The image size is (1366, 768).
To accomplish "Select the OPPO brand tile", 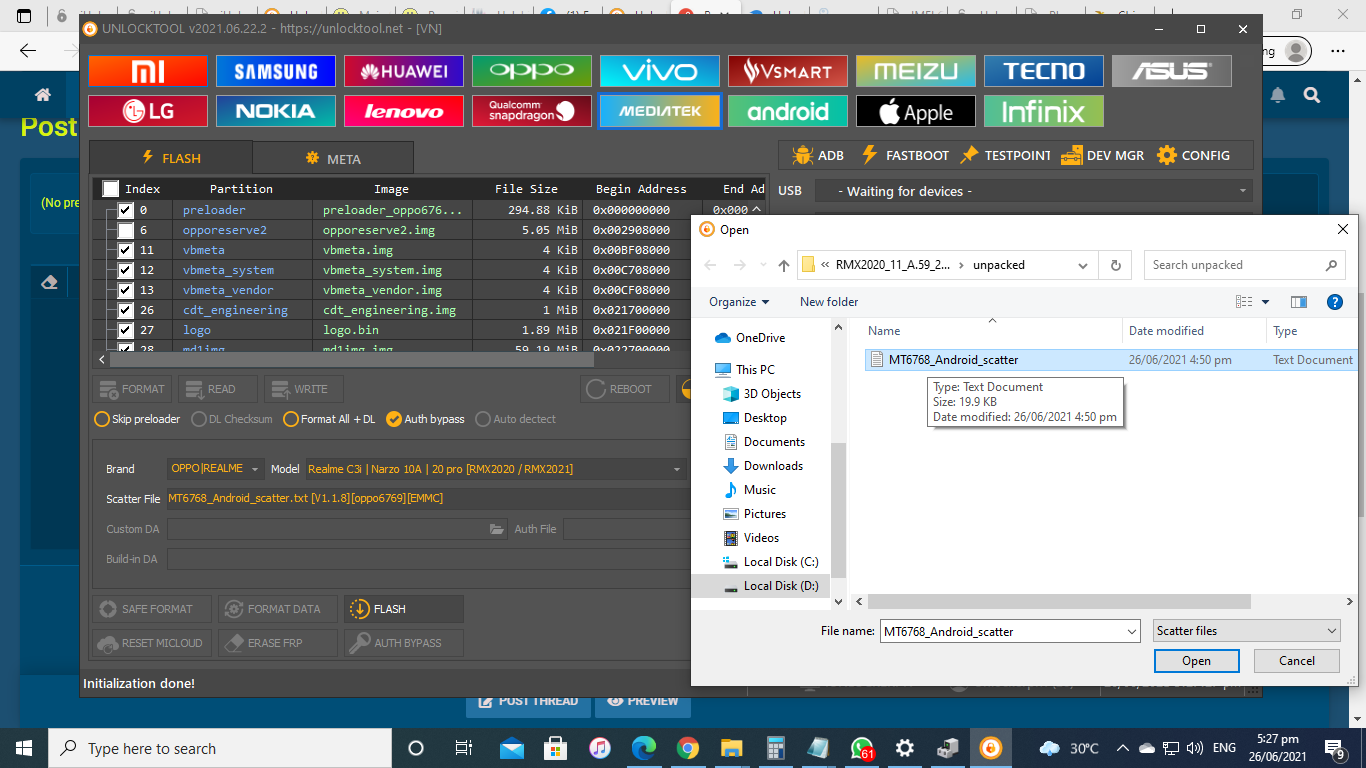I will click(x=532, y=71).
